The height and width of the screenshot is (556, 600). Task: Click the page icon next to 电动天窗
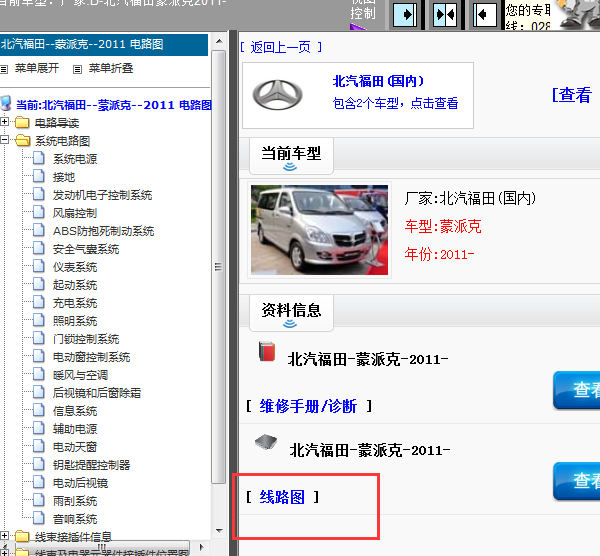(39, 446)
